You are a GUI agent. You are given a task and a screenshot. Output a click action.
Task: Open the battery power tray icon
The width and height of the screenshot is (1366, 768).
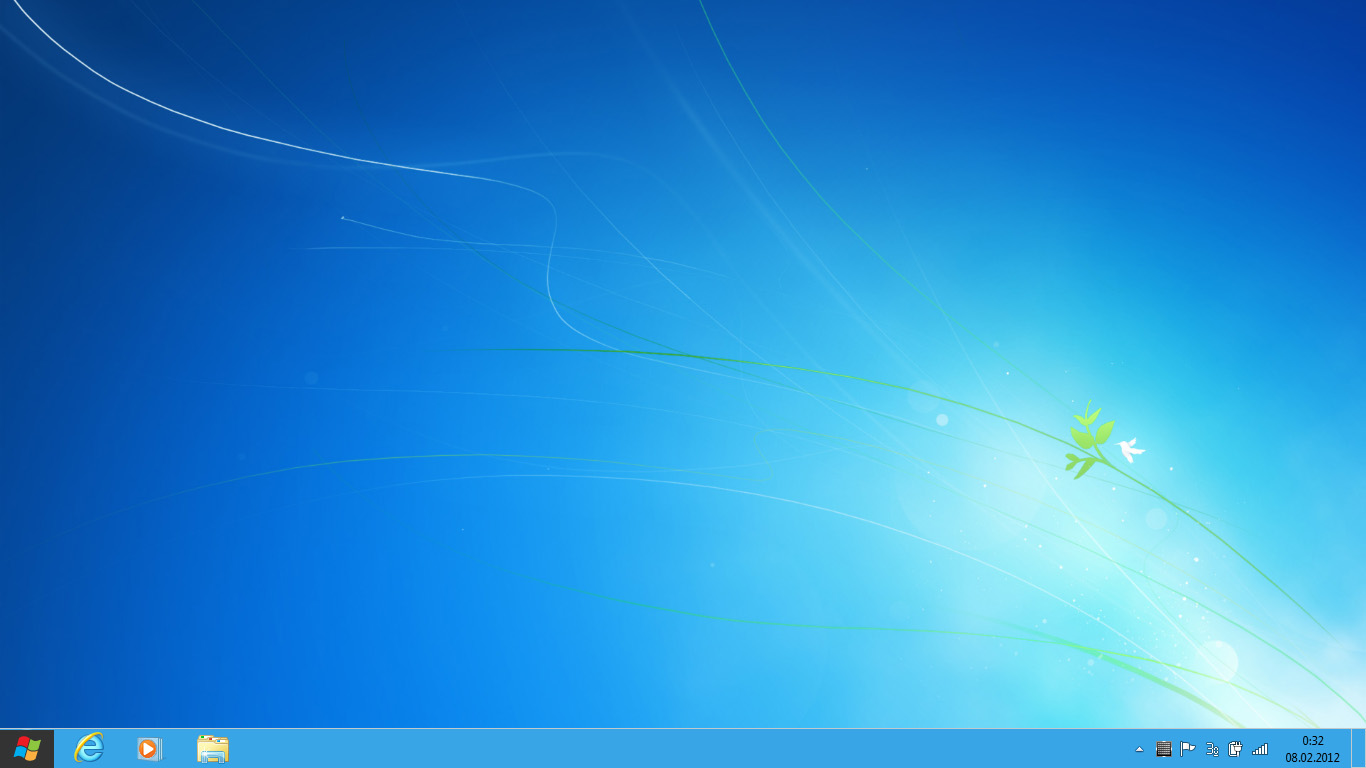(1236, 749)
